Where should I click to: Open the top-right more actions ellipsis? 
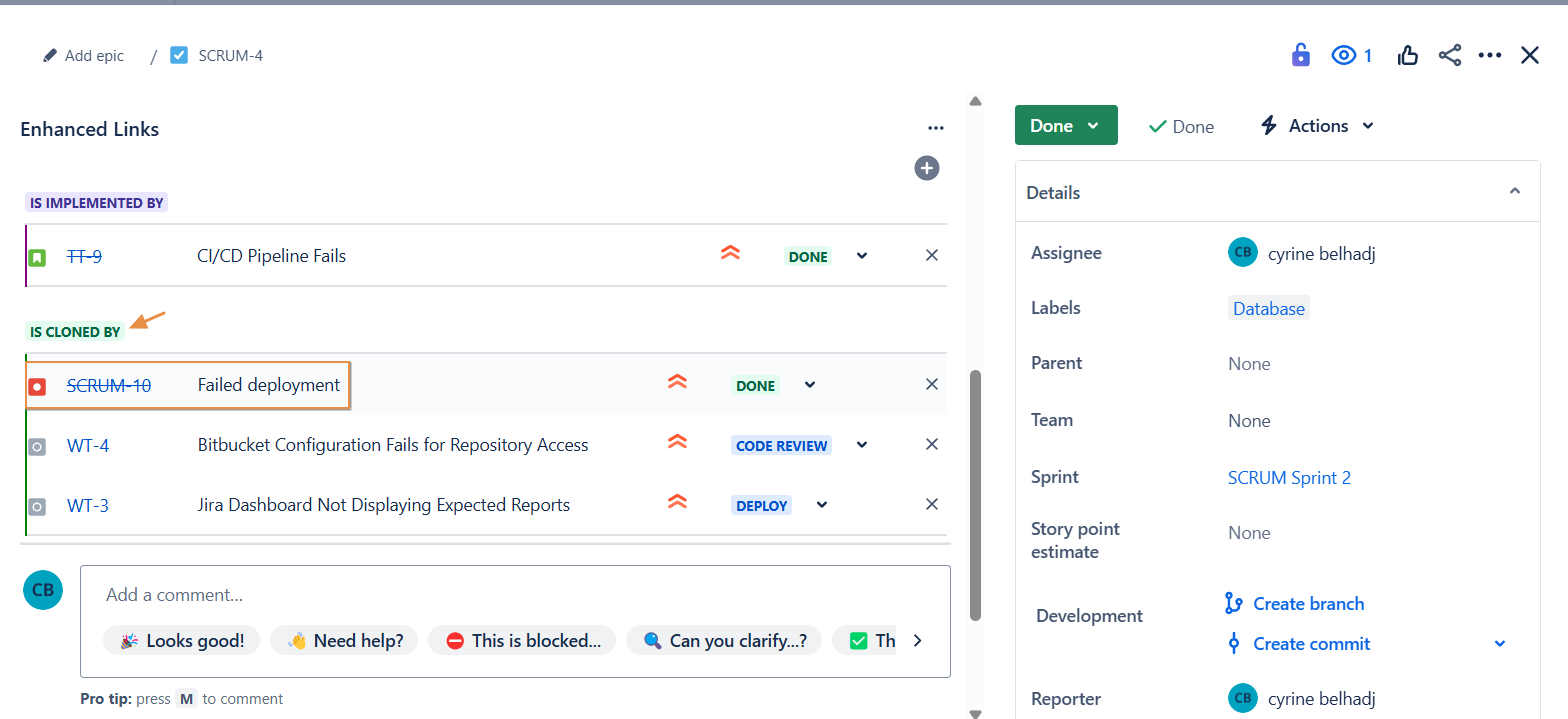click(1490, 56)
